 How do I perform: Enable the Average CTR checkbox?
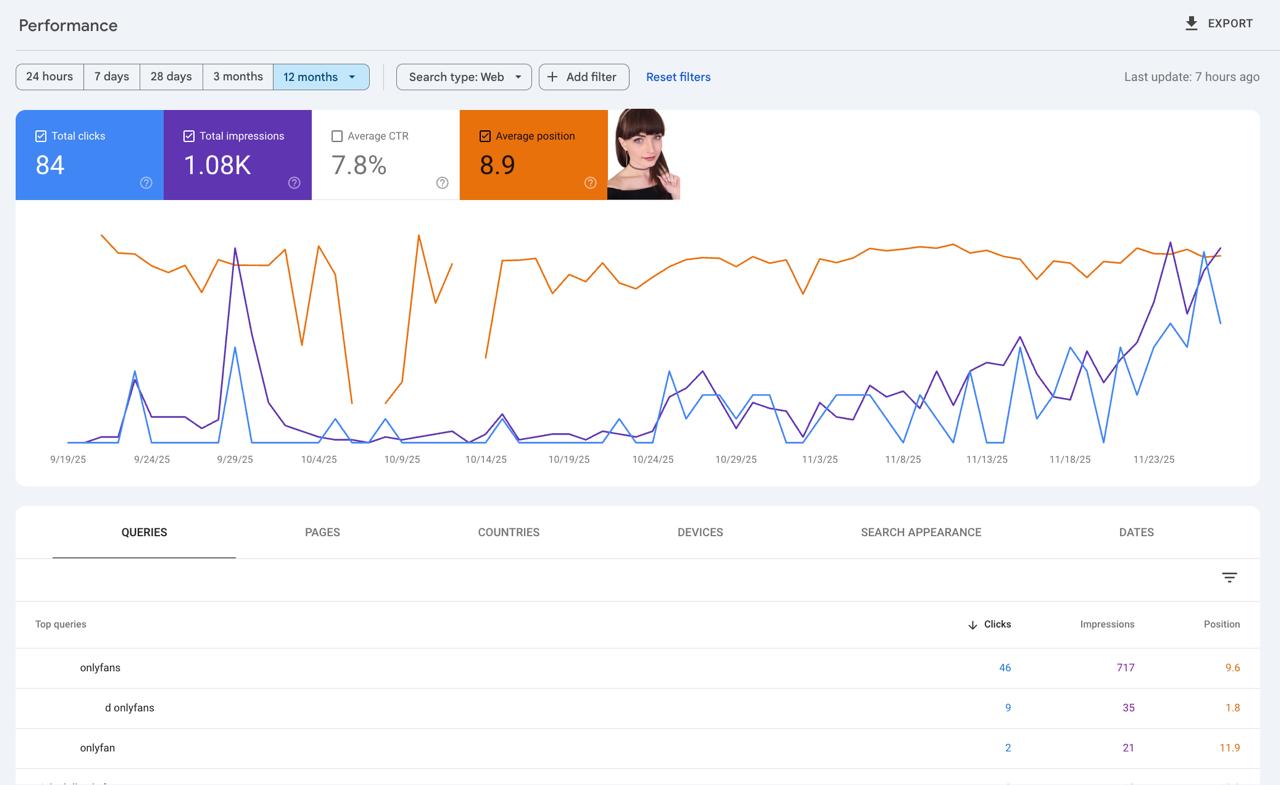coord(337,136)
